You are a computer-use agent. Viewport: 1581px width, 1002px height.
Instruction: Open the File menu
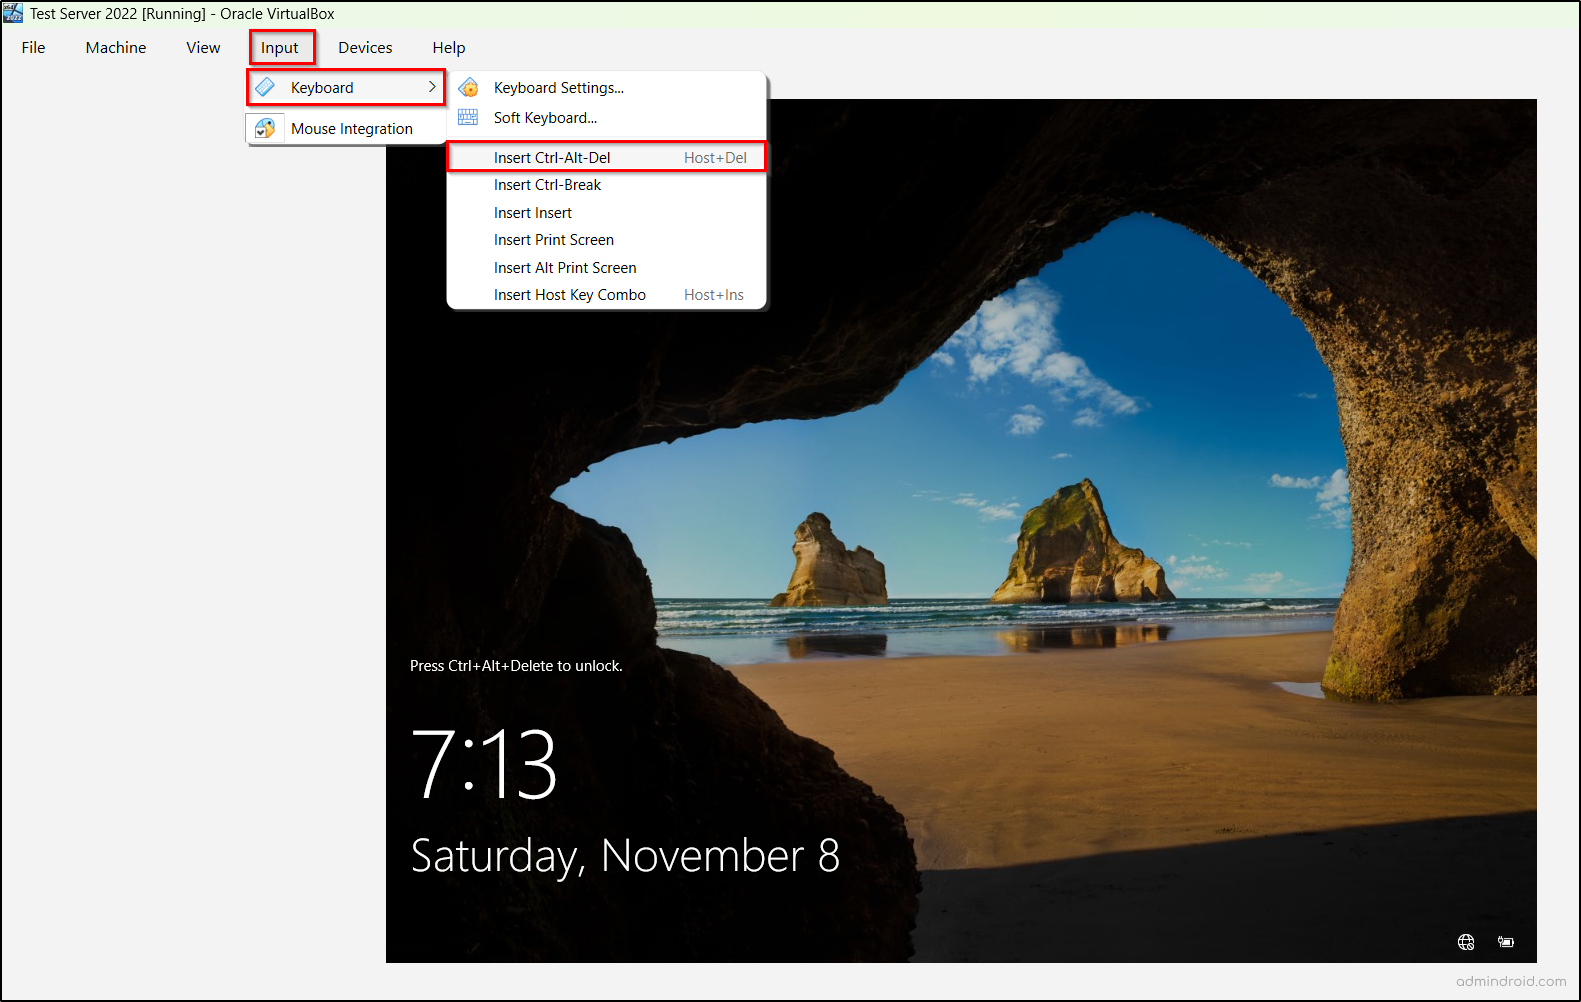click(x=33, y=47)
